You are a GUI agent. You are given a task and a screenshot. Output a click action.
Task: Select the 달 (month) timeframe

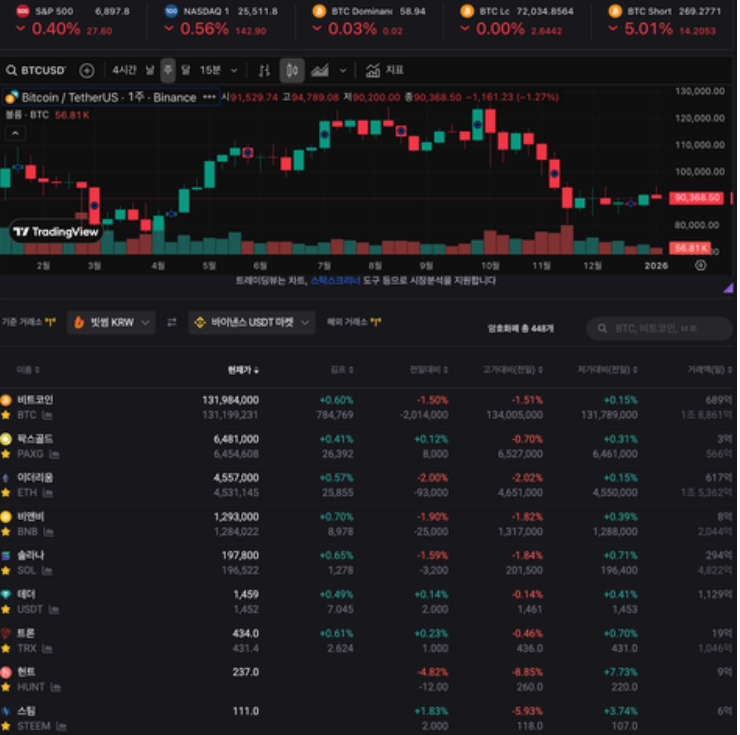186,70
